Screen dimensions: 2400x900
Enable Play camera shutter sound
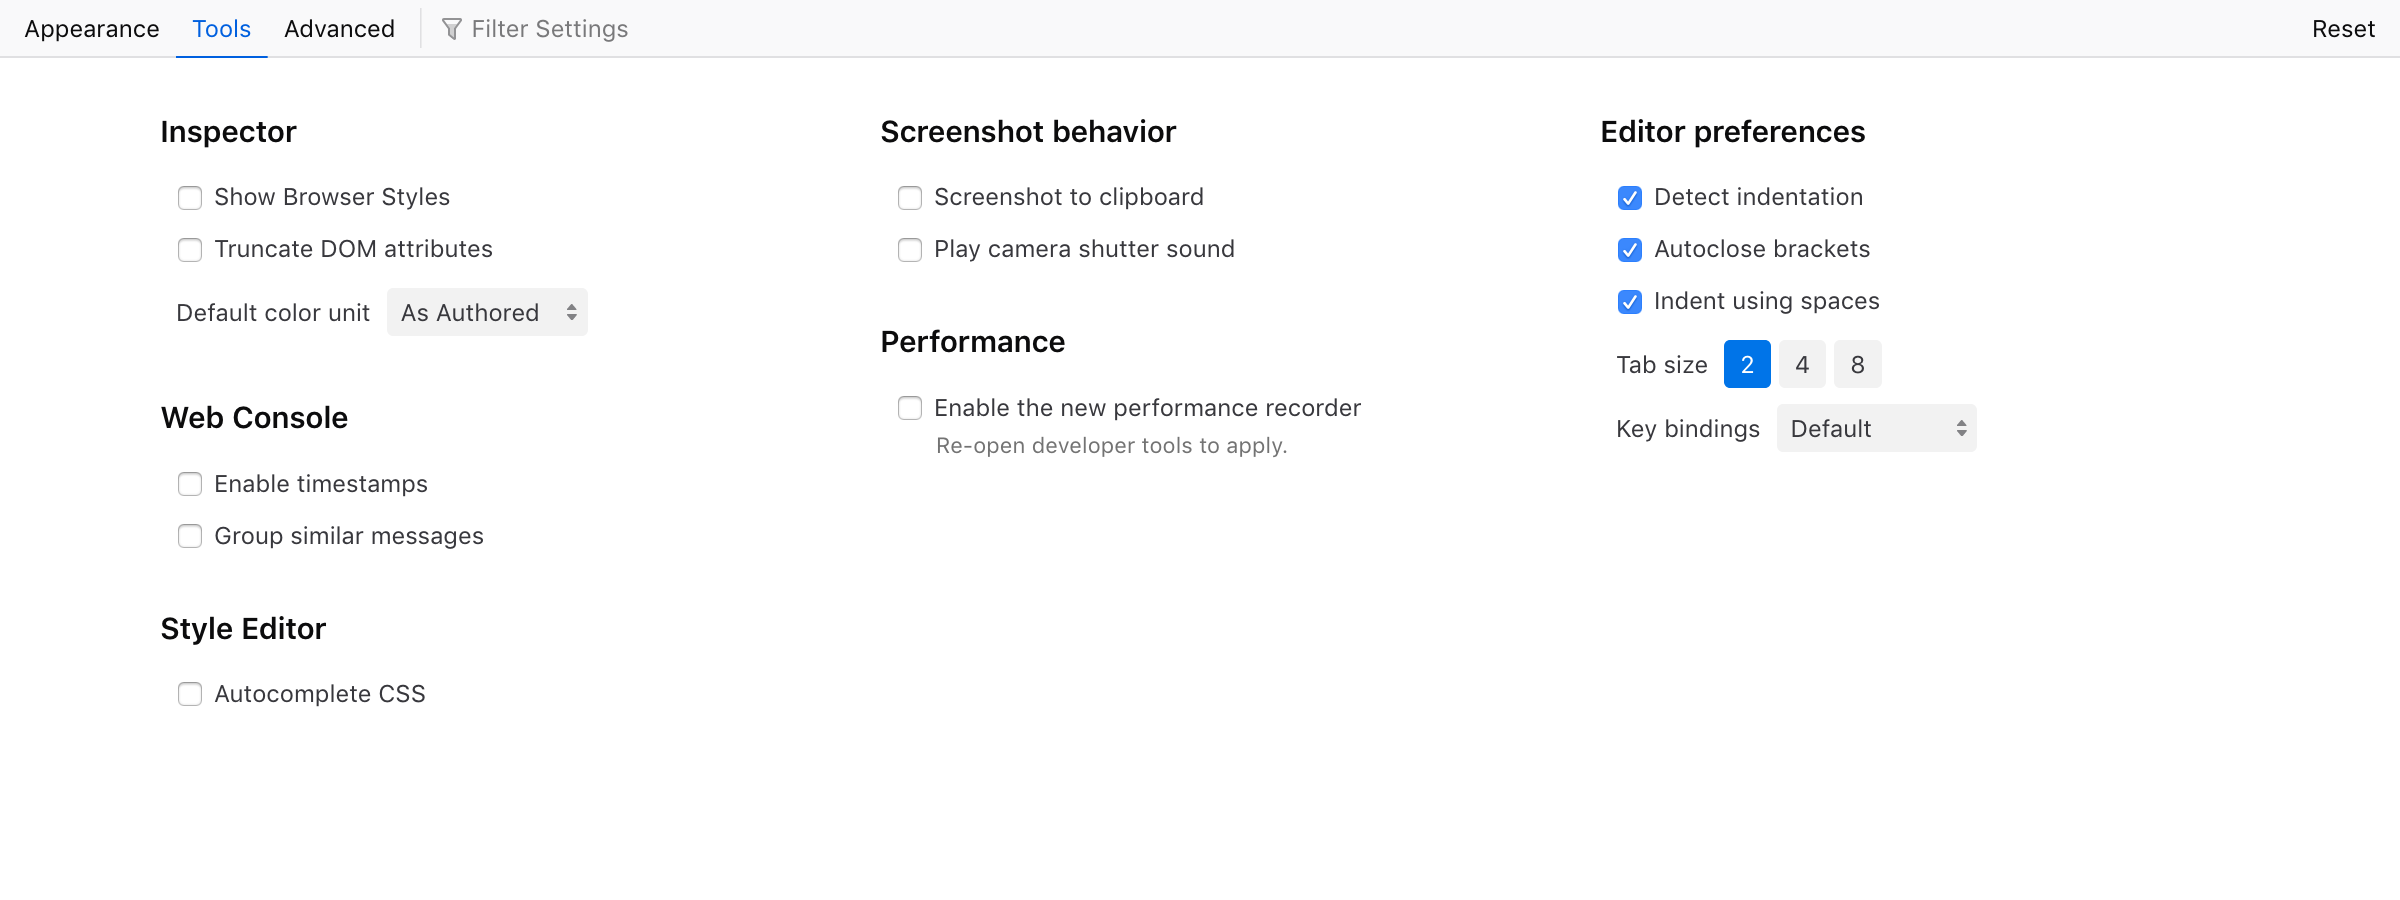tap(910, 249)
